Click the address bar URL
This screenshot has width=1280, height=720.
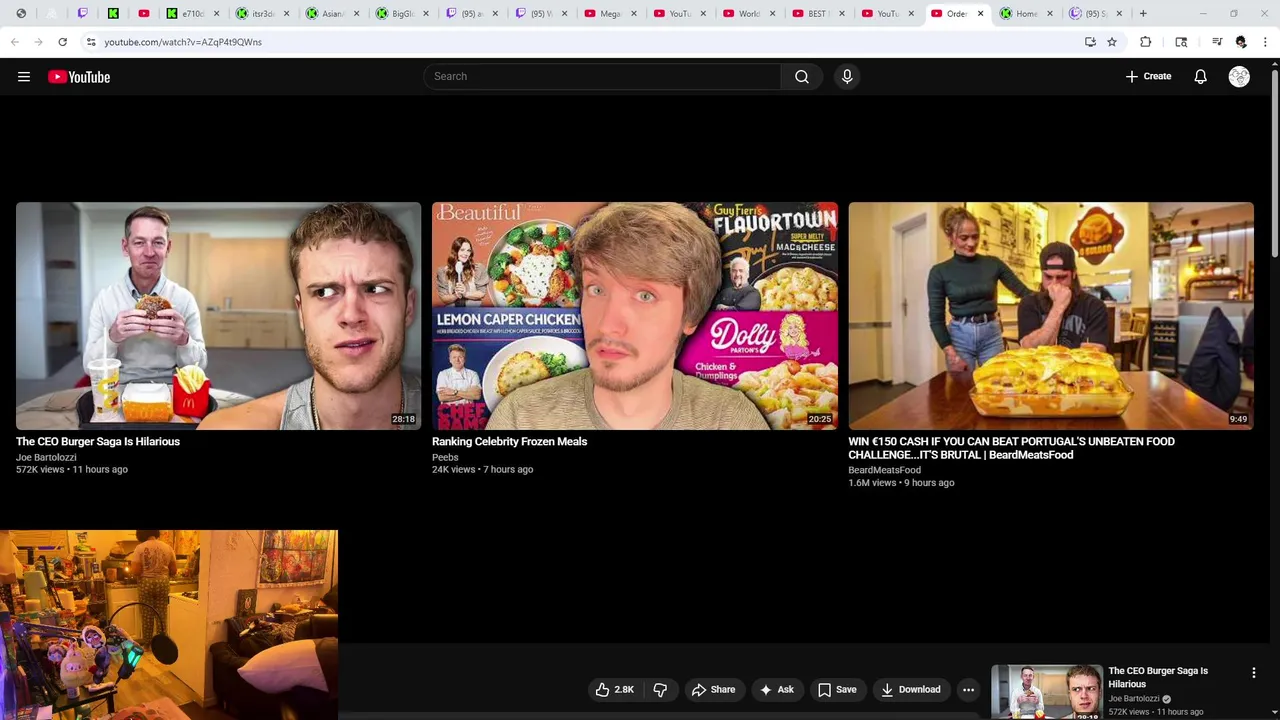tap(183, 42)
